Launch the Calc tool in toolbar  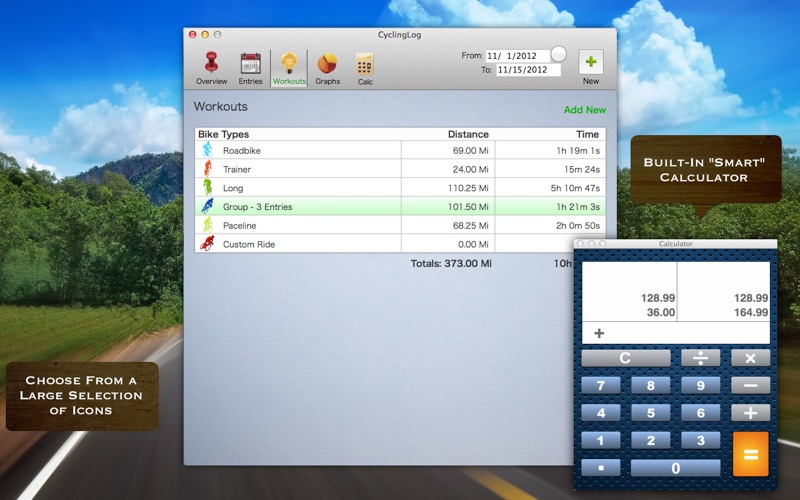tap(365, 67)
